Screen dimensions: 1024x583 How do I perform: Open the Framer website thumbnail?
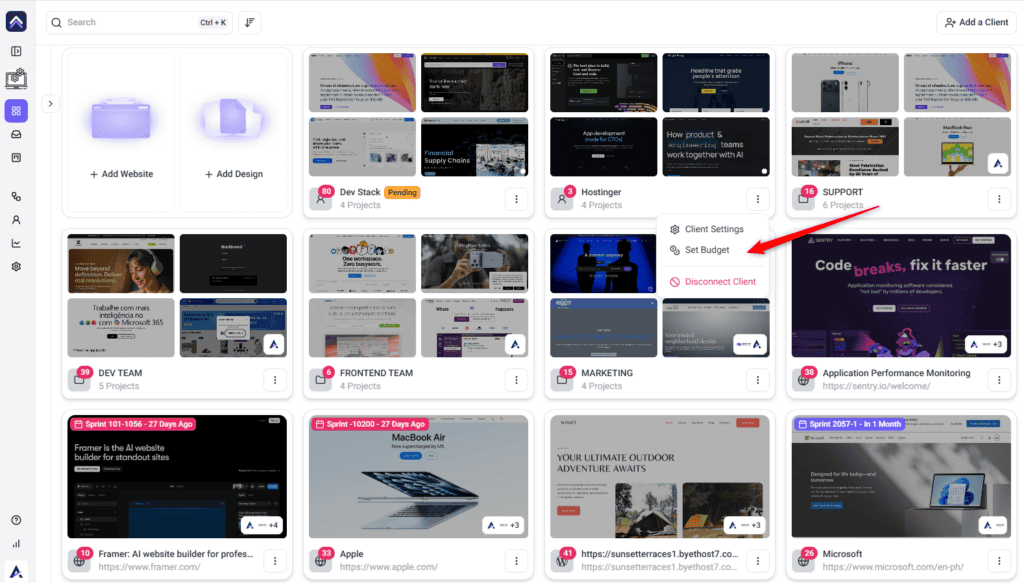pos(177,477)
